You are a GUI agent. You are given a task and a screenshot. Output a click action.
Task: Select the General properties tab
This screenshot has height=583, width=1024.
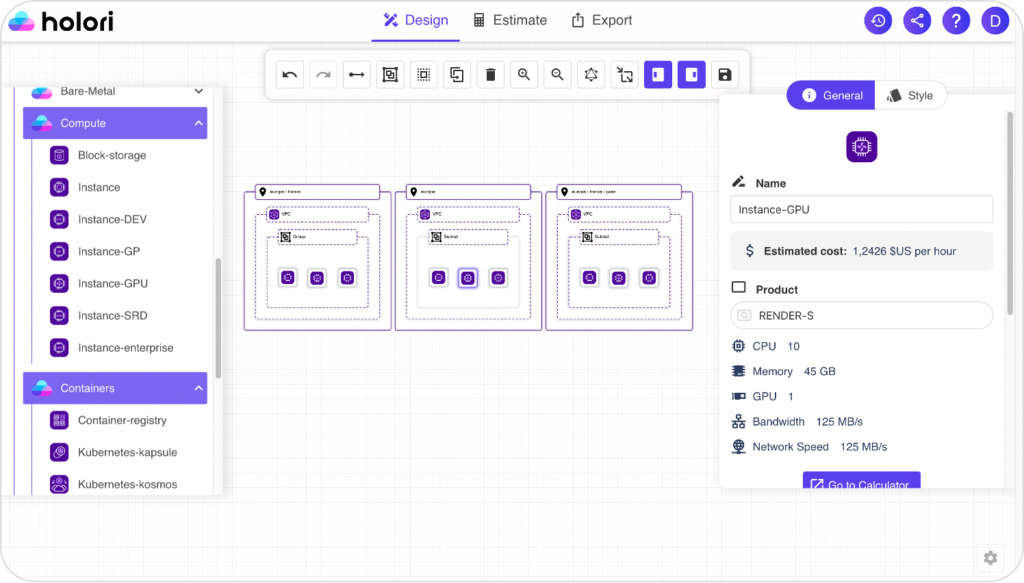coord(831,96)
